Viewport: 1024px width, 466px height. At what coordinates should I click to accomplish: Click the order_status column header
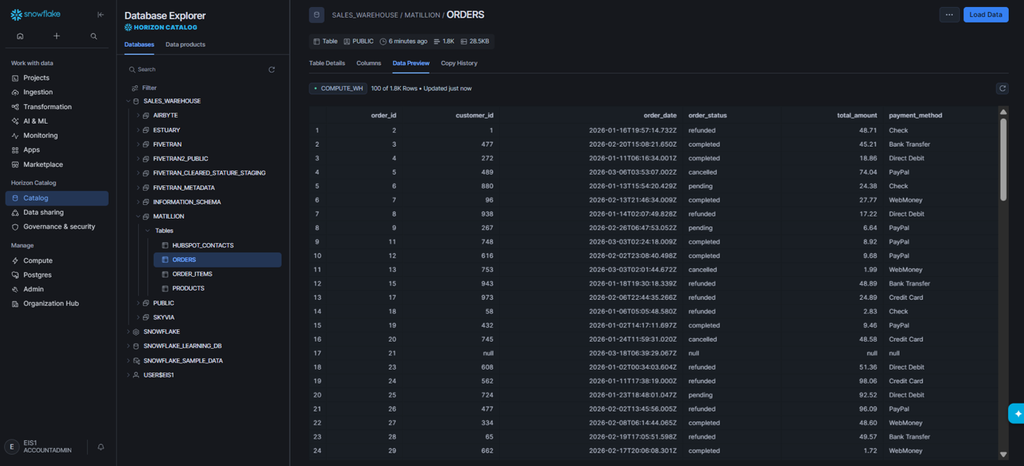coord(708,116)
